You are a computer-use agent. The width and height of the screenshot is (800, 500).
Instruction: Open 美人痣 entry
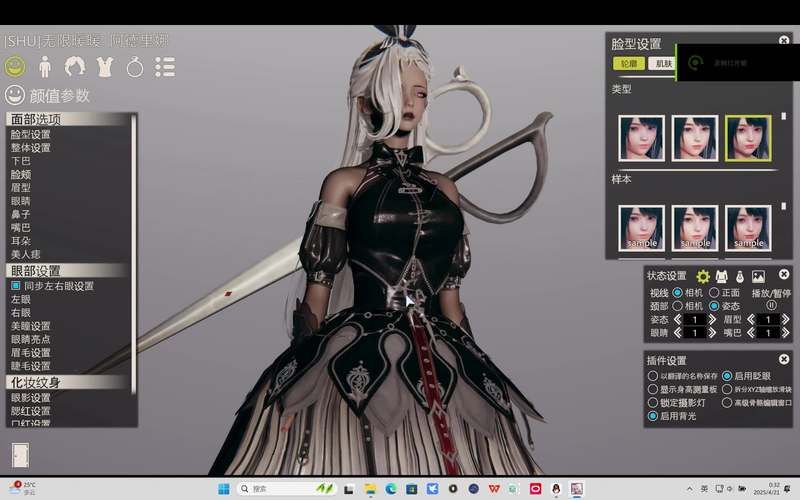click(x=26, y=254)
